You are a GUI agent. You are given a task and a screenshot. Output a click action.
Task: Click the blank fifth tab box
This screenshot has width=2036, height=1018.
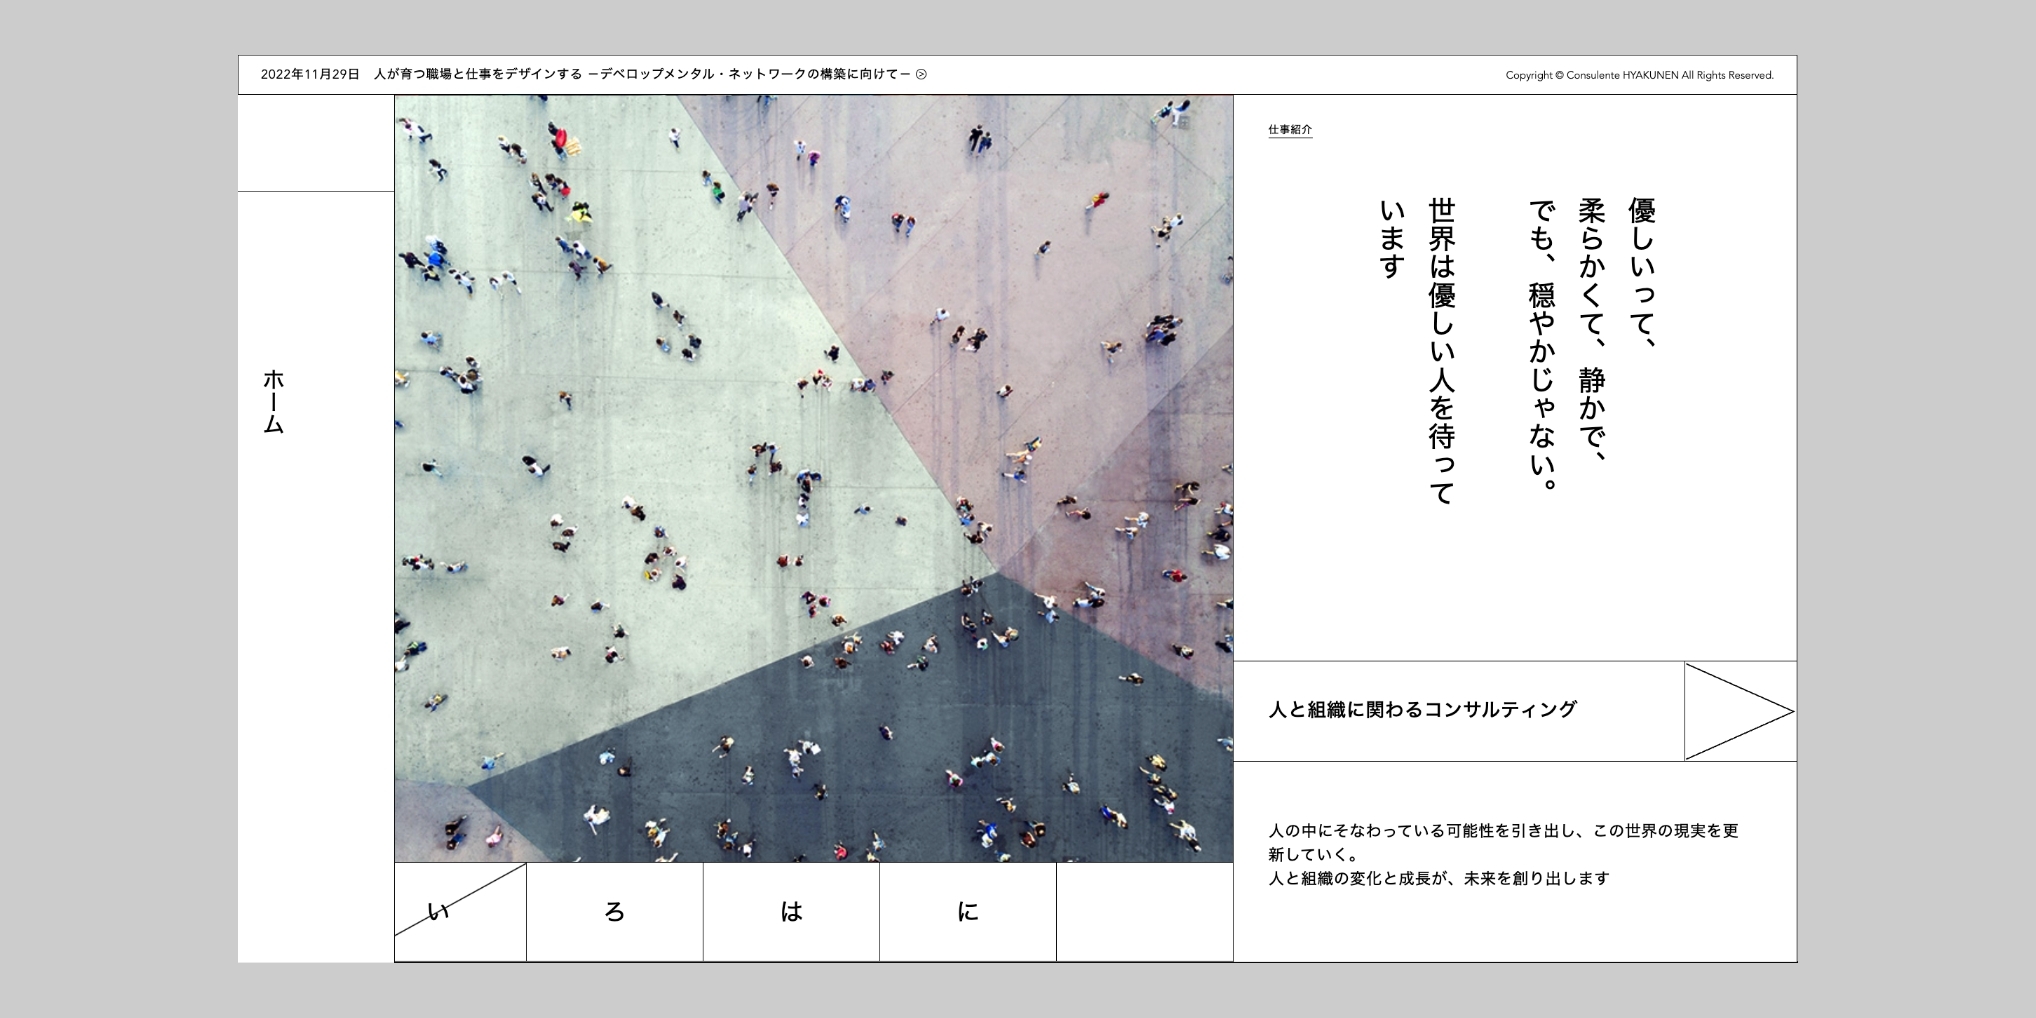pyautogui.click(x=1144, y=911)
